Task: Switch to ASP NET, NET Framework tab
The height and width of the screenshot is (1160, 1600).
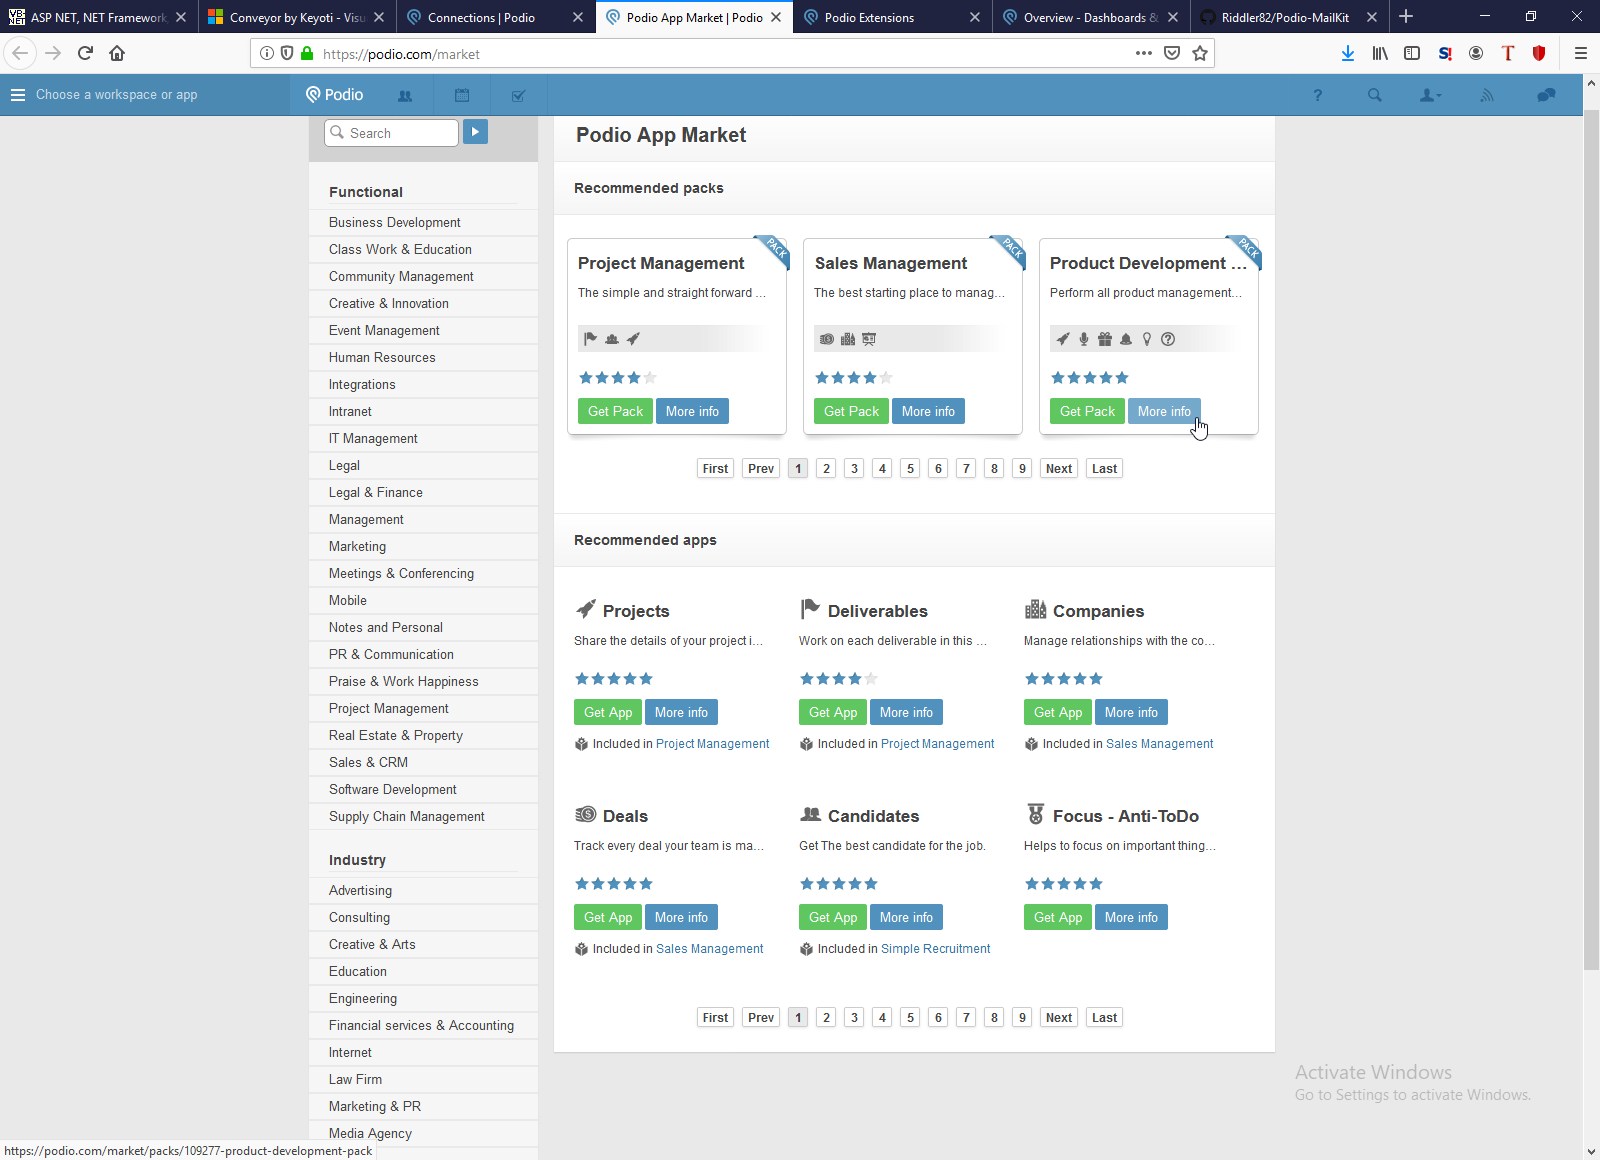Action: click(x=99, y=17)
